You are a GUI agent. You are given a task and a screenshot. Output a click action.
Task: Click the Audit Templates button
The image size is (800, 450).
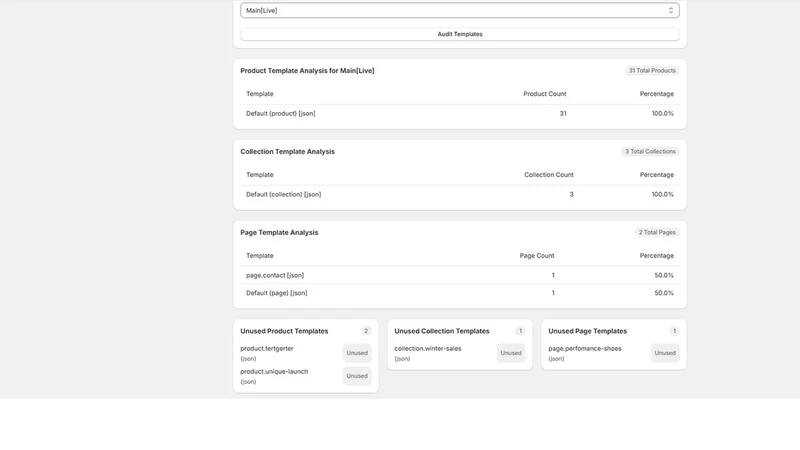point(460,34)
